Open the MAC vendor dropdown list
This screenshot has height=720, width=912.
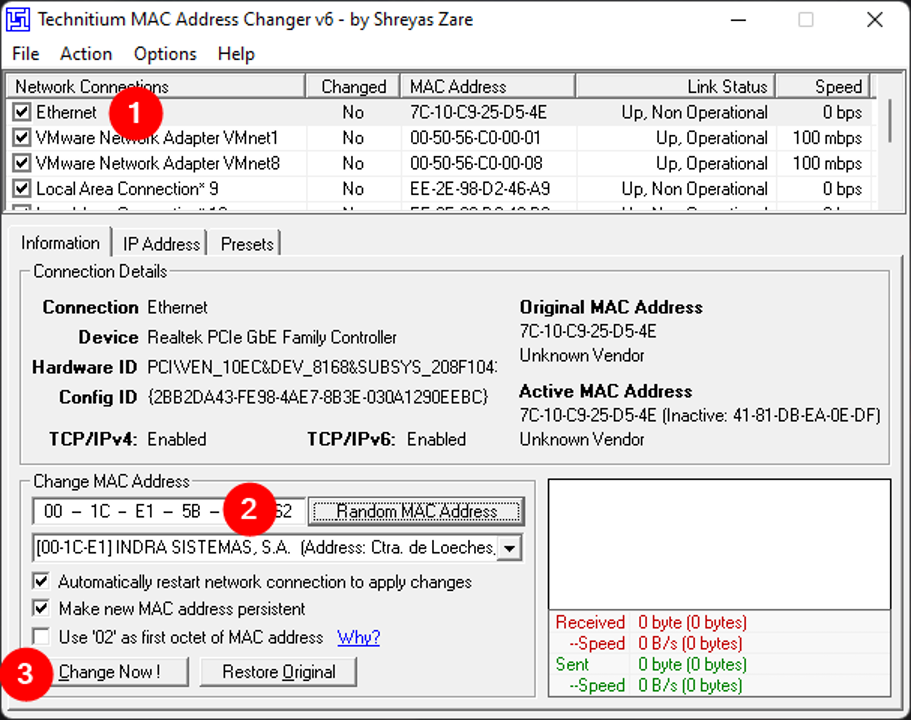pos(508,547)
